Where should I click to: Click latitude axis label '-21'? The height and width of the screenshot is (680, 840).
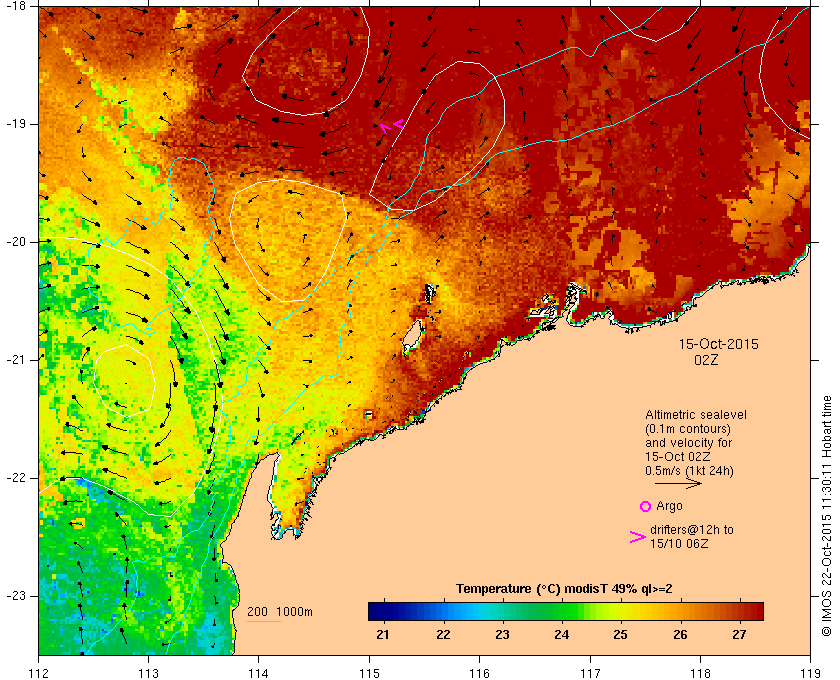pos(14,360)
